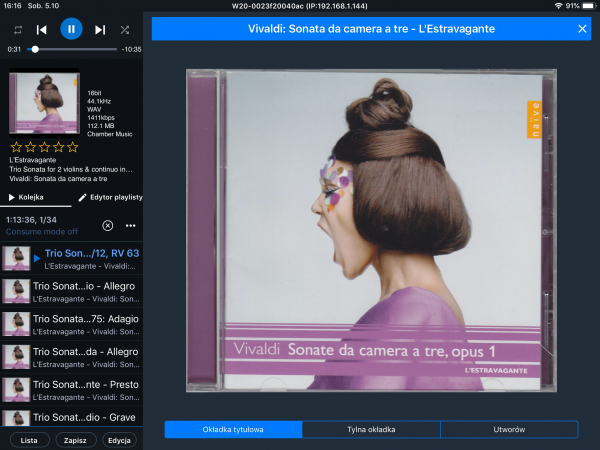Pause the current playback

click(71, 29)
